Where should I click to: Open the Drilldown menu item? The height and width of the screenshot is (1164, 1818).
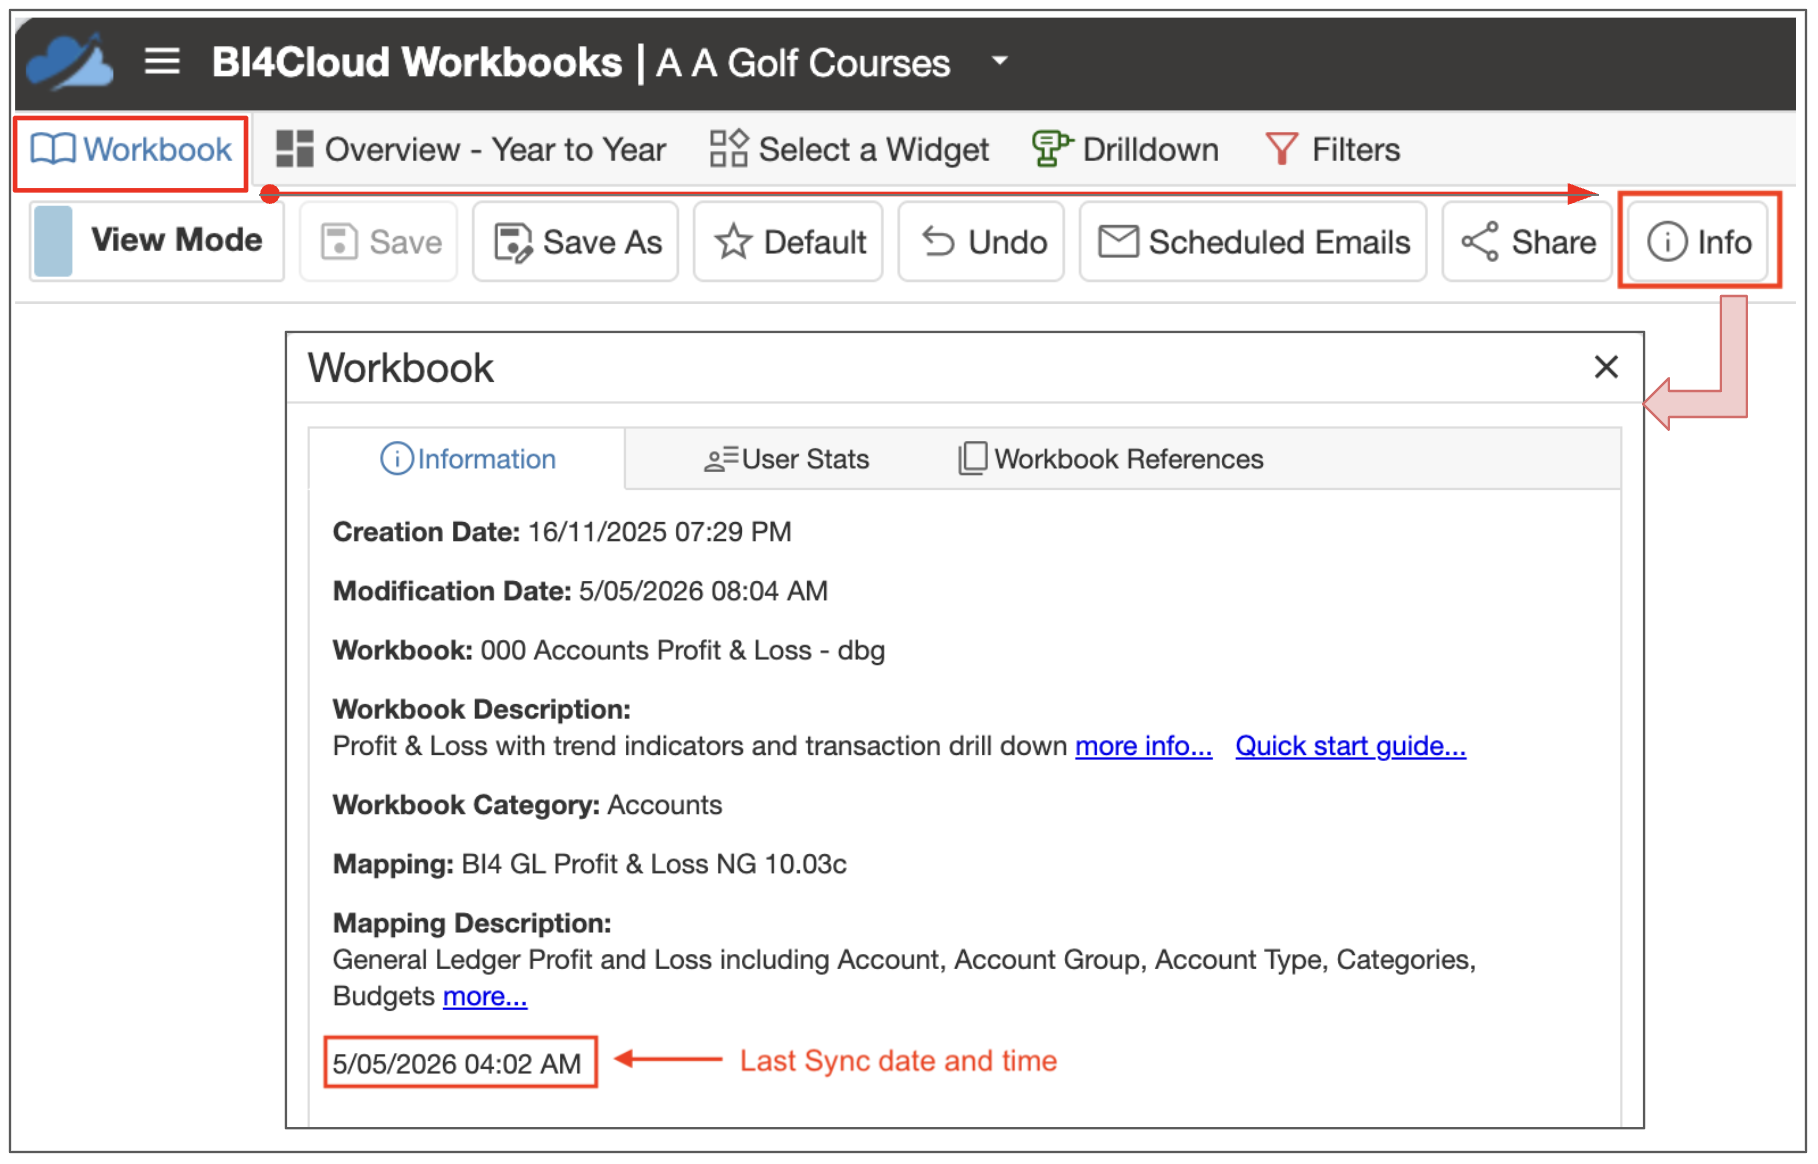tap(1125, 150)
